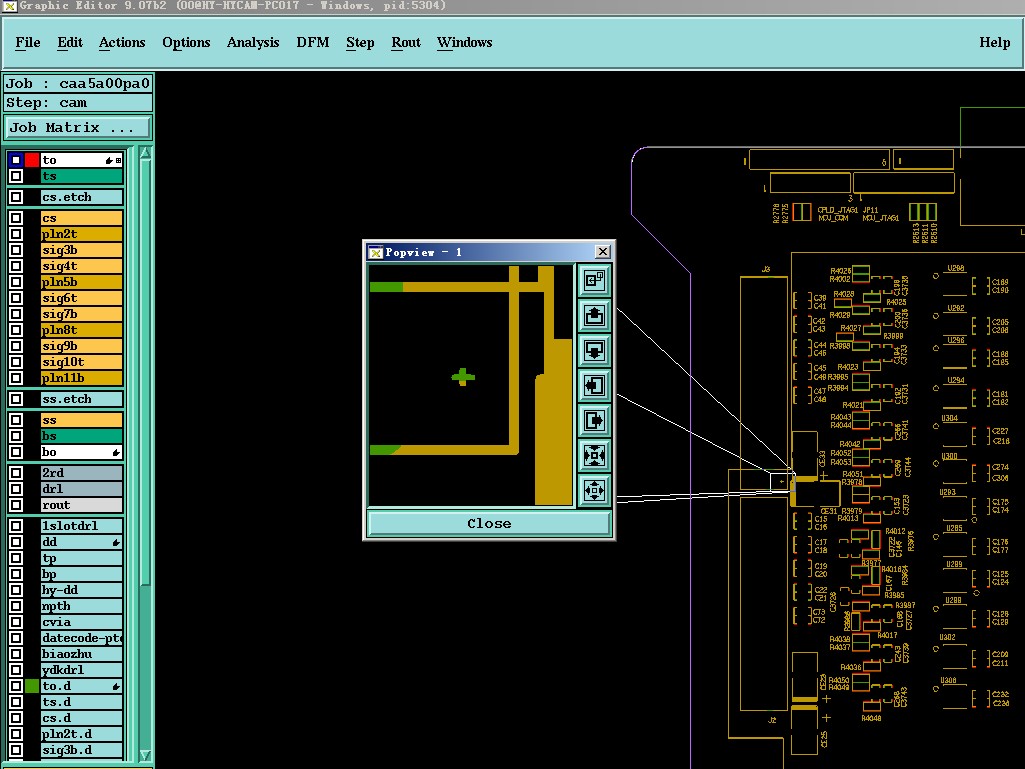The image size is (1025, 769).
Task: Click the Popview pan up icon
Action: pos(594,316)
